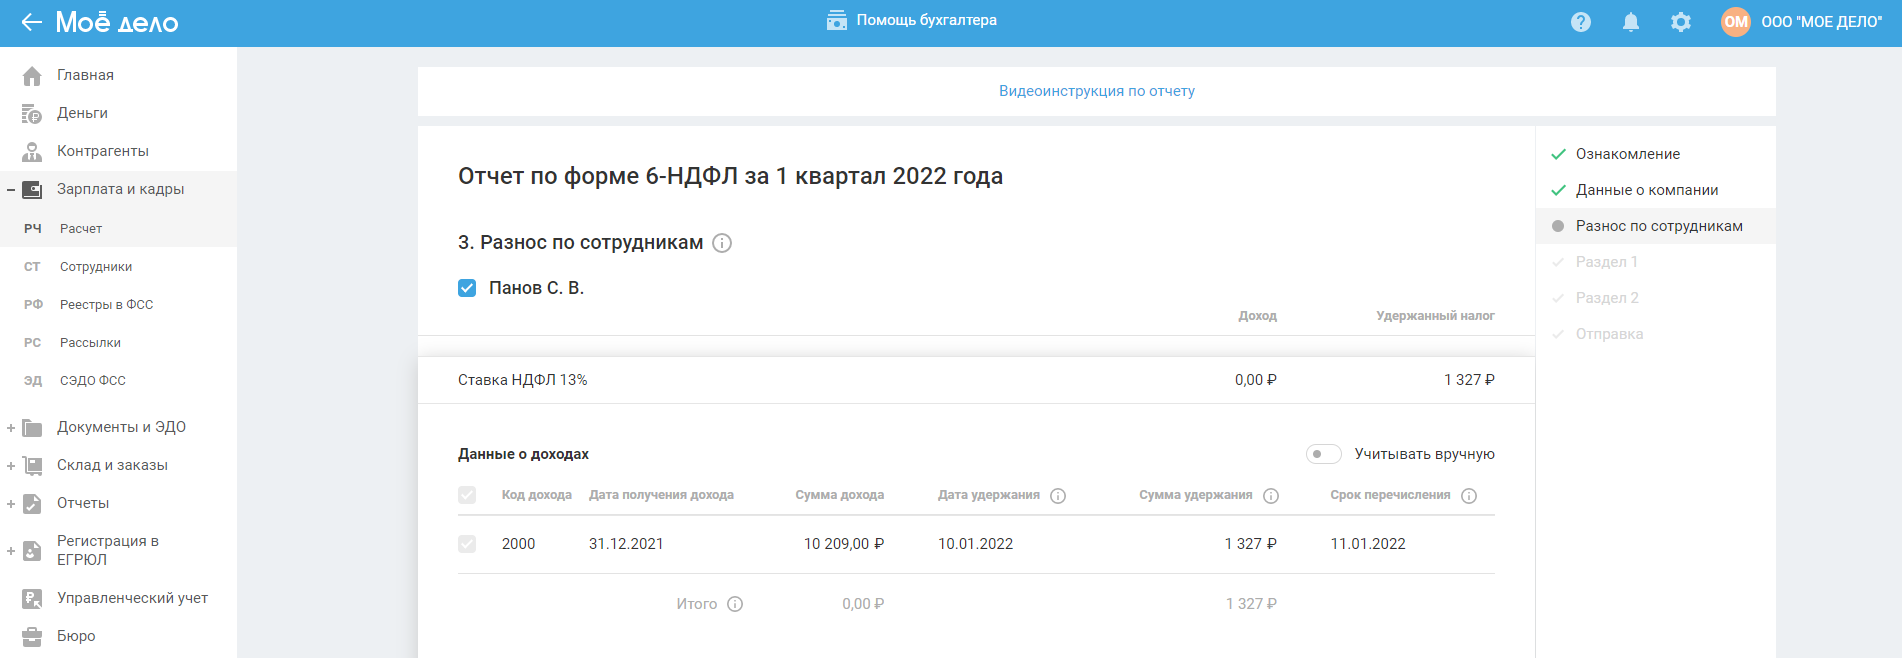Go to Отправка step
1902x658 pixels.
tap(1609, 334)
